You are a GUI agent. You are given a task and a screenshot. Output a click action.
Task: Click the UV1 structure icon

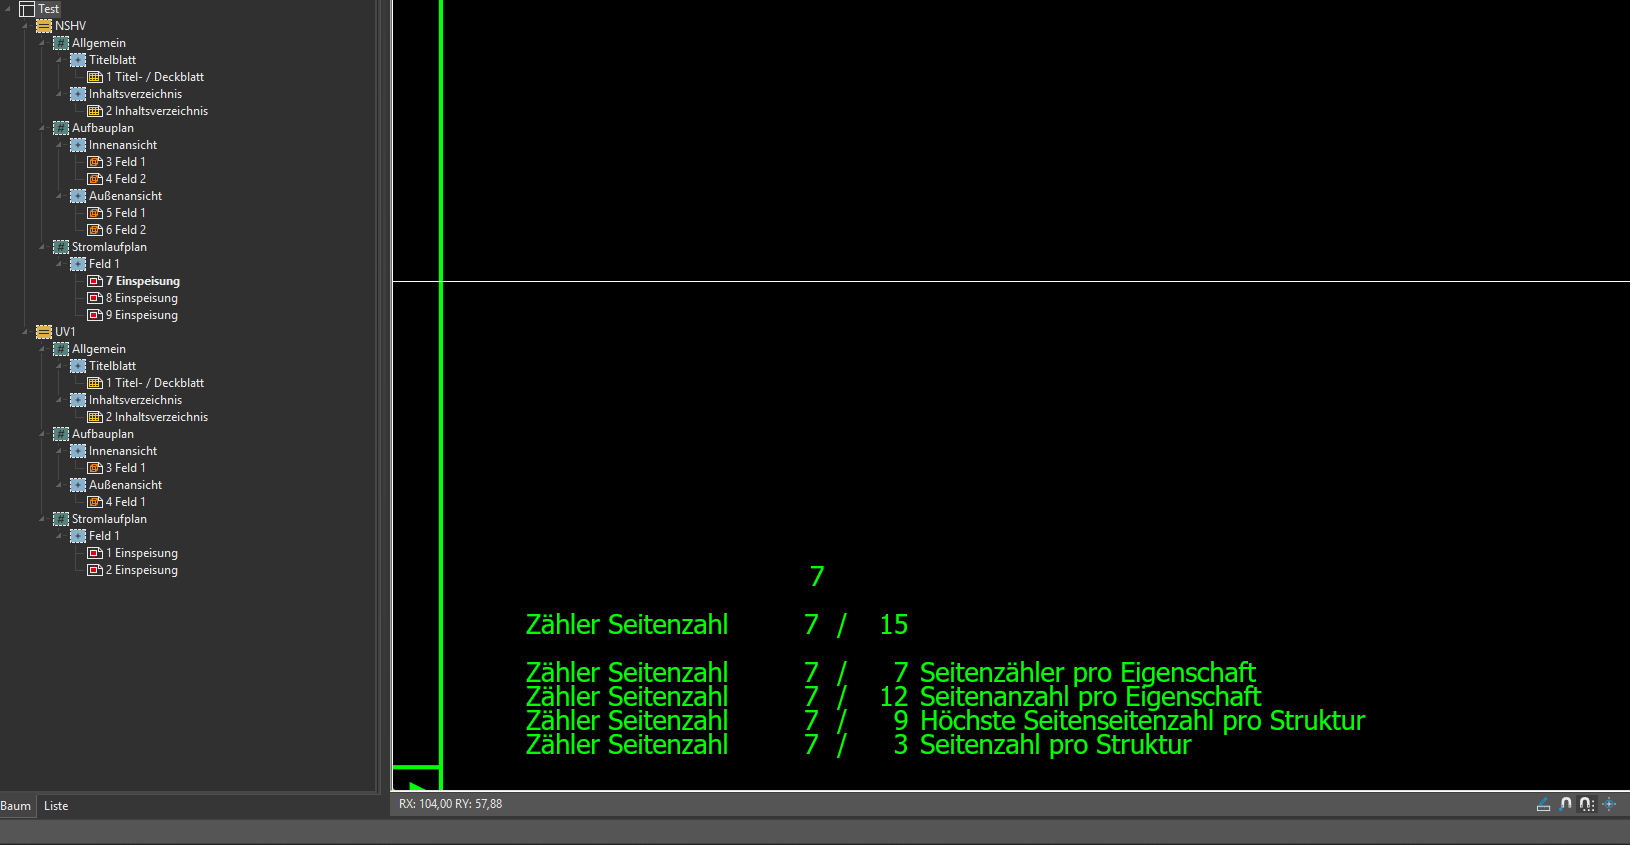tap(44, 332)
